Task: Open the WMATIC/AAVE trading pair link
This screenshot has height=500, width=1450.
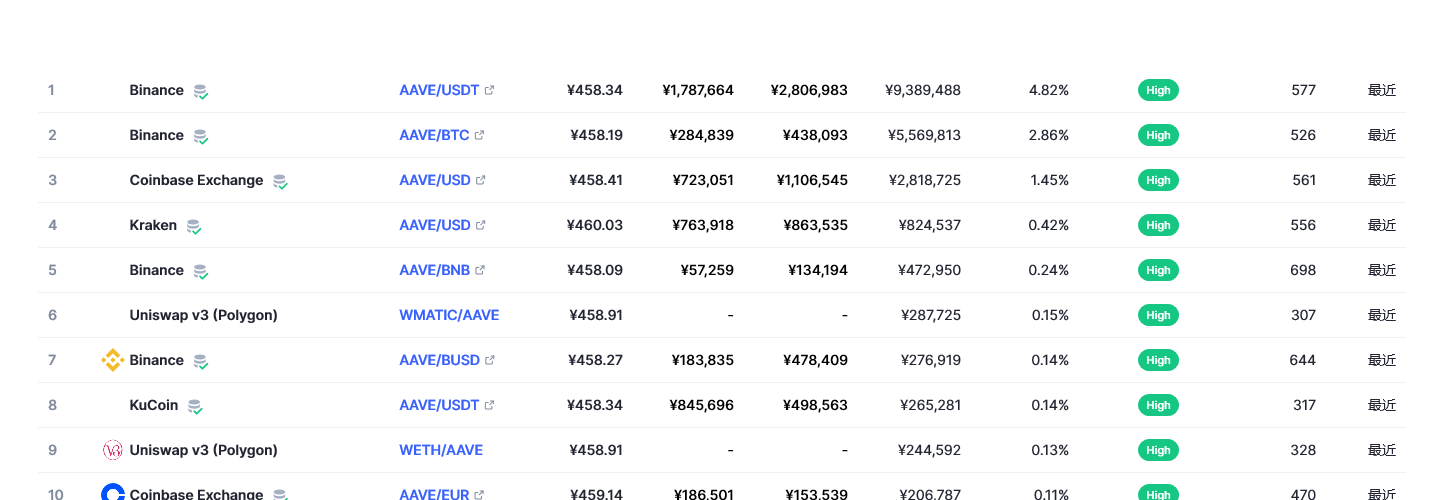Action: 449,315
